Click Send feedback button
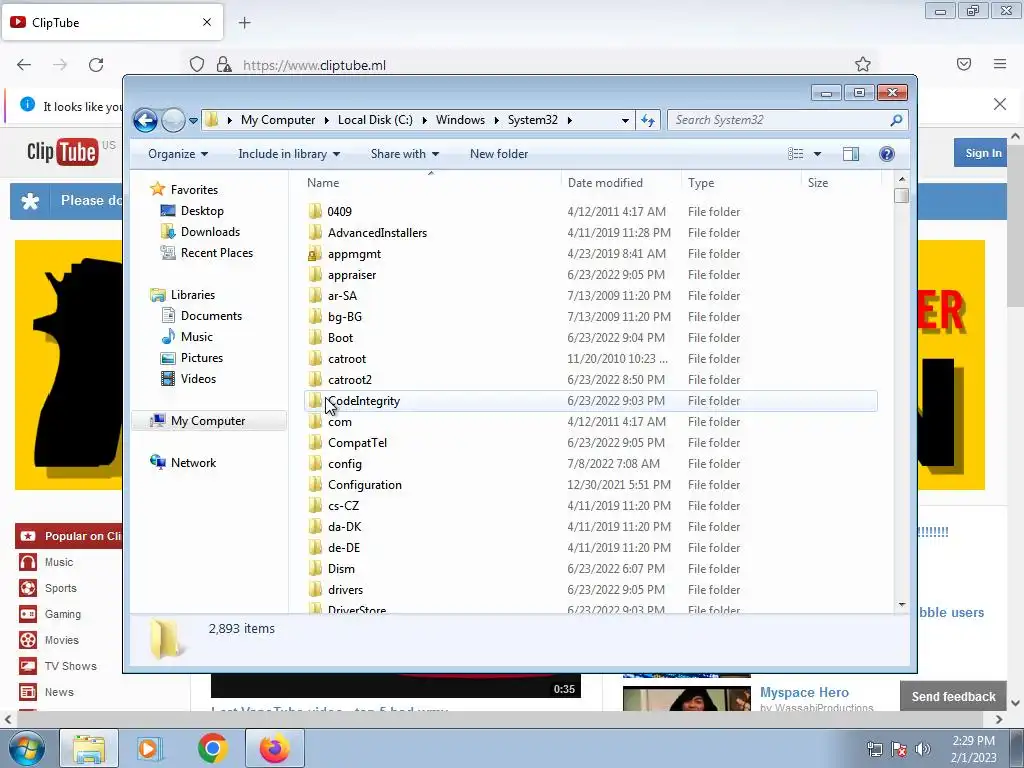This screenshot has width=1024, height=768. [x=953, y=697]
